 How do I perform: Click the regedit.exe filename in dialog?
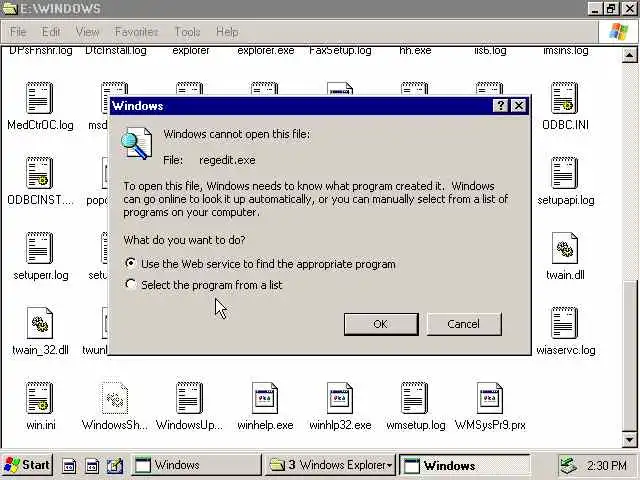[x=227, y=160]
